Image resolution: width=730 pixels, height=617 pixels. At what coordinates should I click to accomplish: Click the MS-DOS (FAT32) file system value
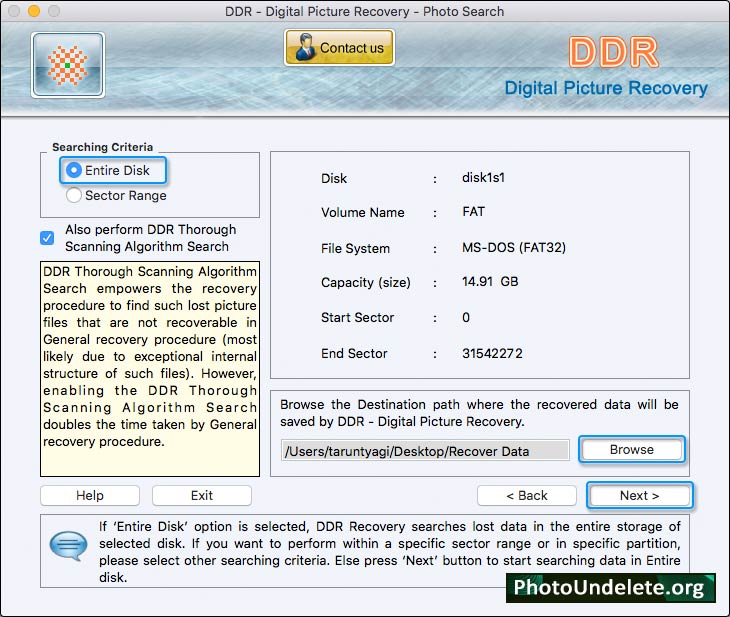pyautogui.click(x=514, y=247)
